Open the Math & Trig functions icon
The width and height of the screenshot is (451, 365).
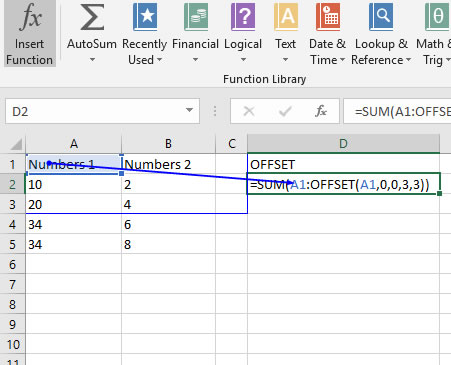click(437, 17)
